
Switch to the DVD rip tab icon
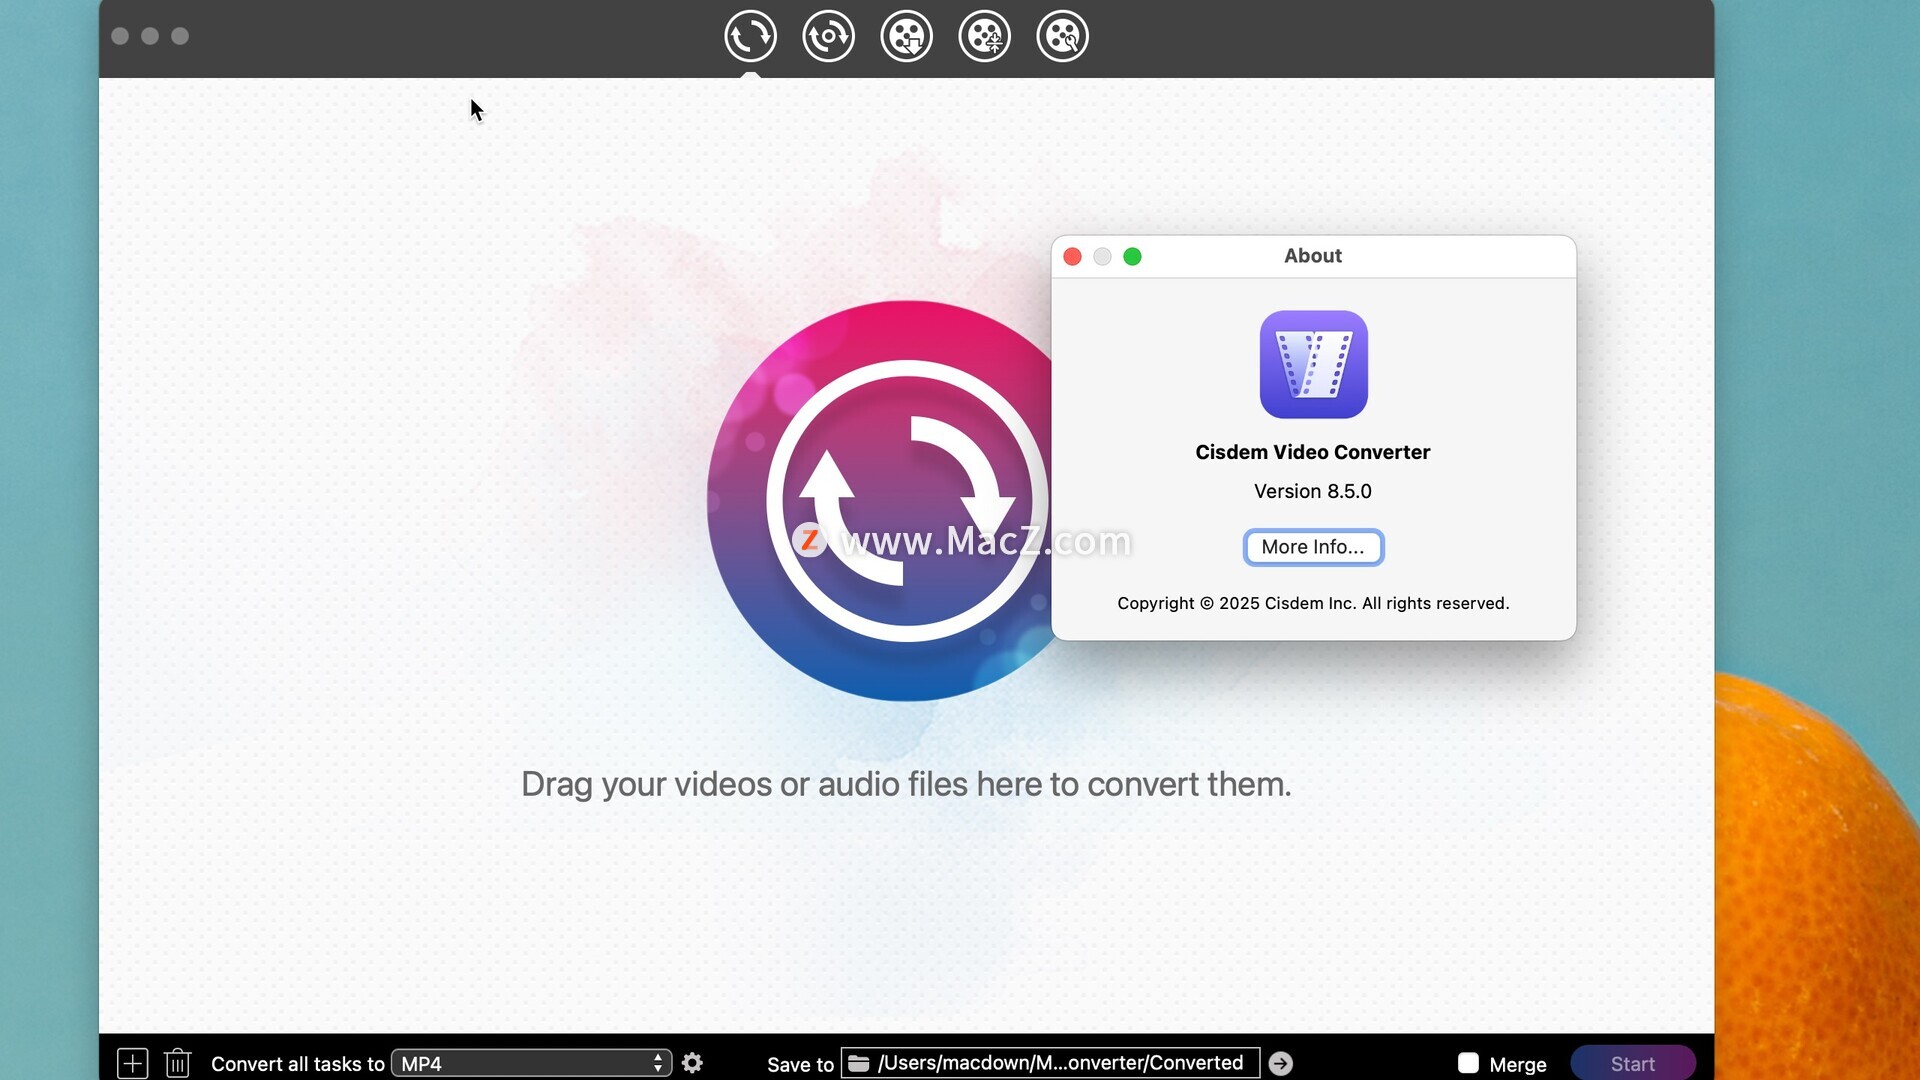(828, 37)
